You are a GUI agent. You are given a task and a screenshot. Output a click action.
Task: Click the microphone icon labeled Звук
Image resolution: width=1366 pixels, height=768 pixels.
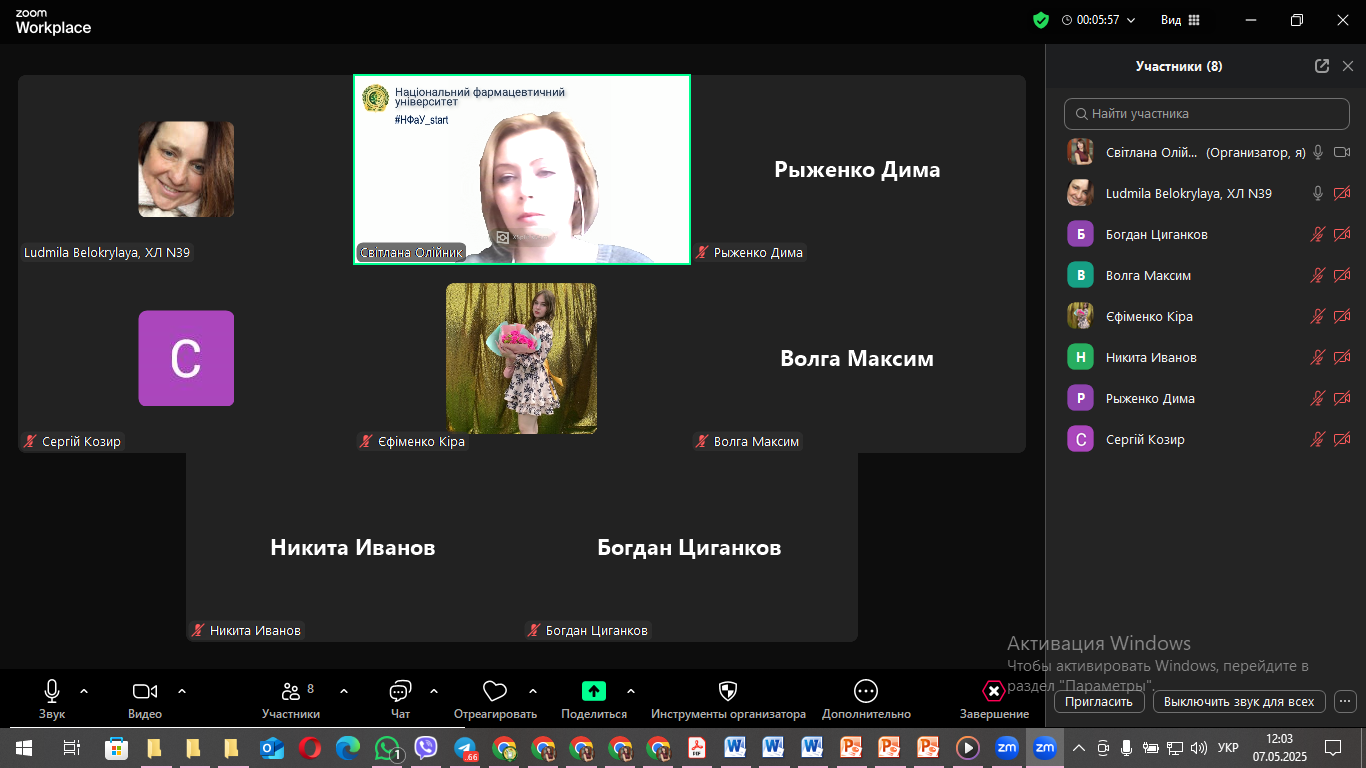(52, 691)
